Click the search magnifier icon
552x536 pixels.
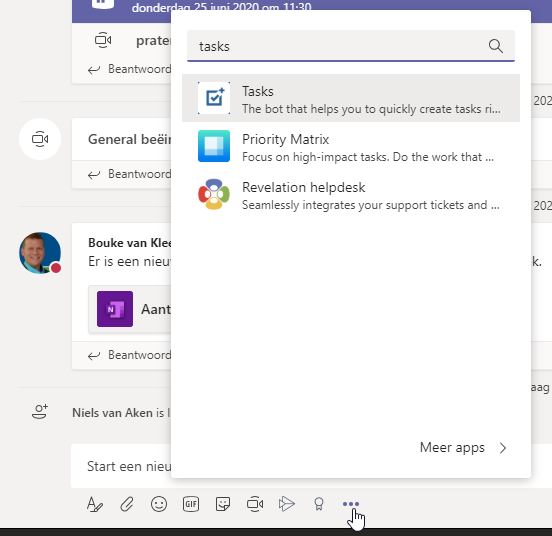pos(495,46)
